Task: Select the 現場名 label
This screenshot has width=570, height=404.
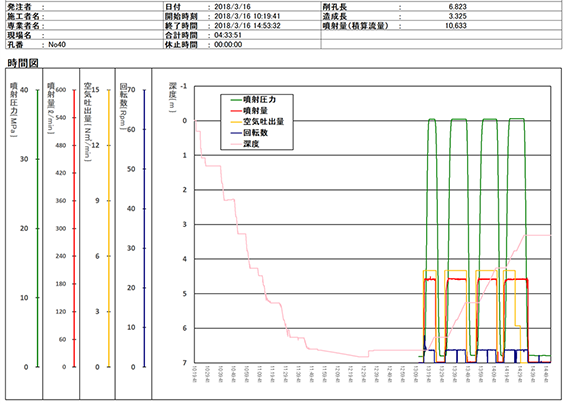Action: (19, 35)
